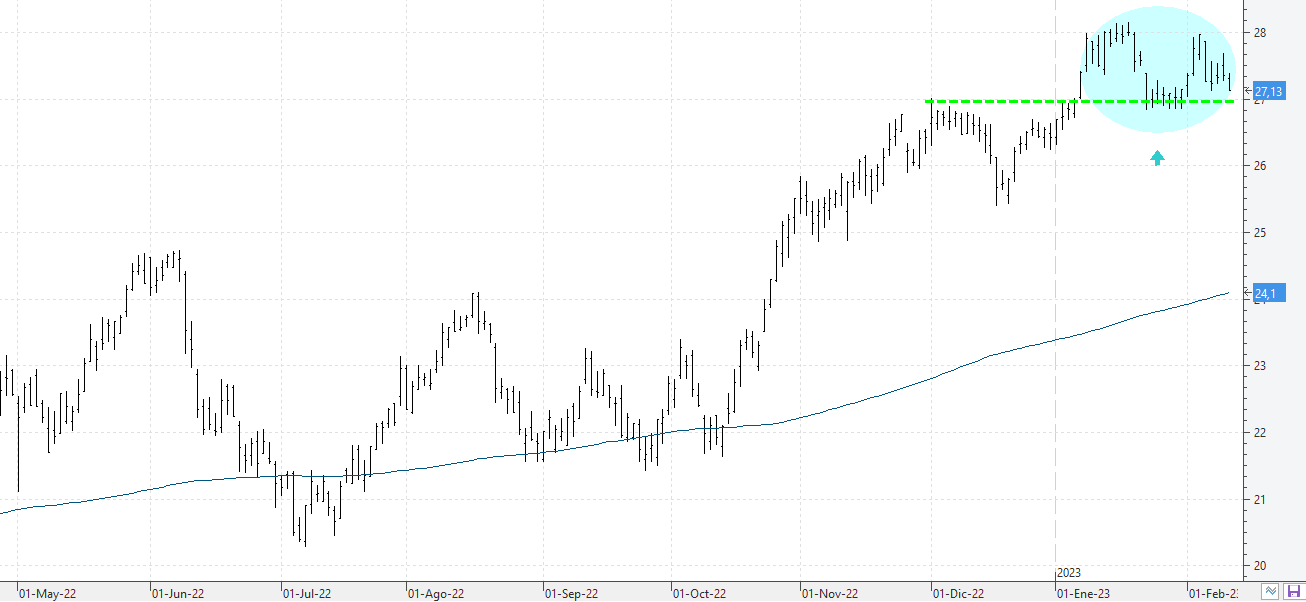Click the 2023 year marker label

[x=1069, y=572]
